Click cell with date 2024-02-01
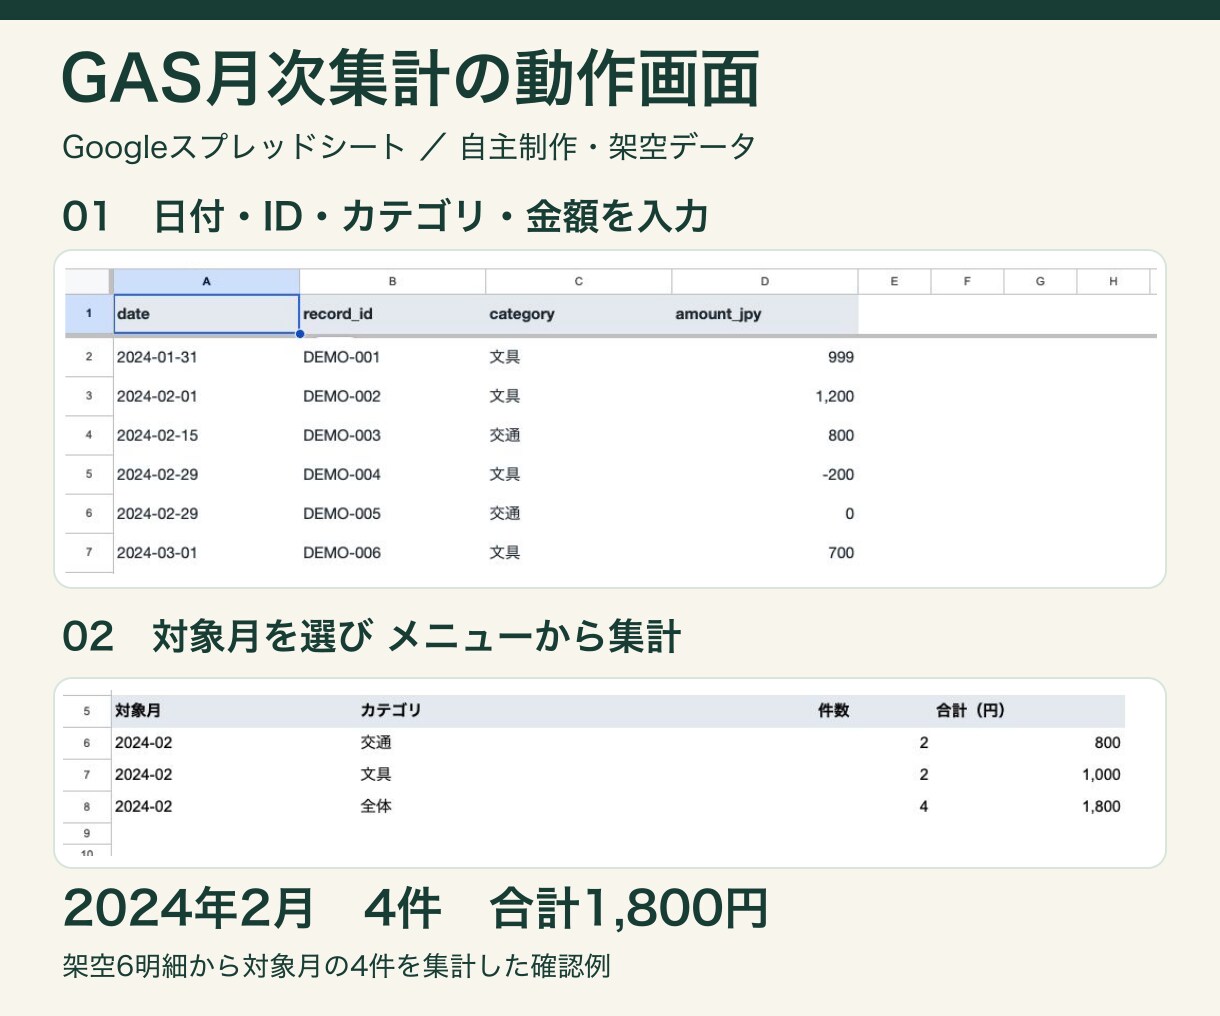1220x1016 pixels. (206, 396)
